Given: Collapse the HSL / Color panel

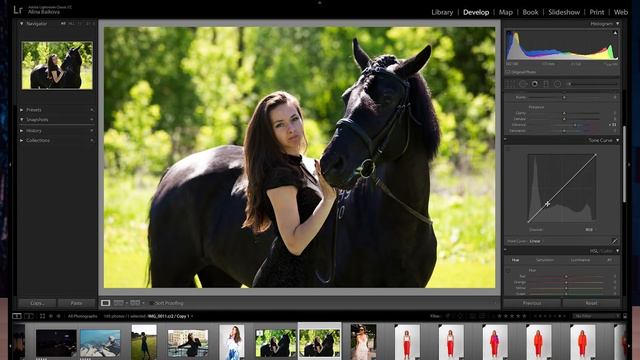Looking at the screenshot, I should (617, 251).
